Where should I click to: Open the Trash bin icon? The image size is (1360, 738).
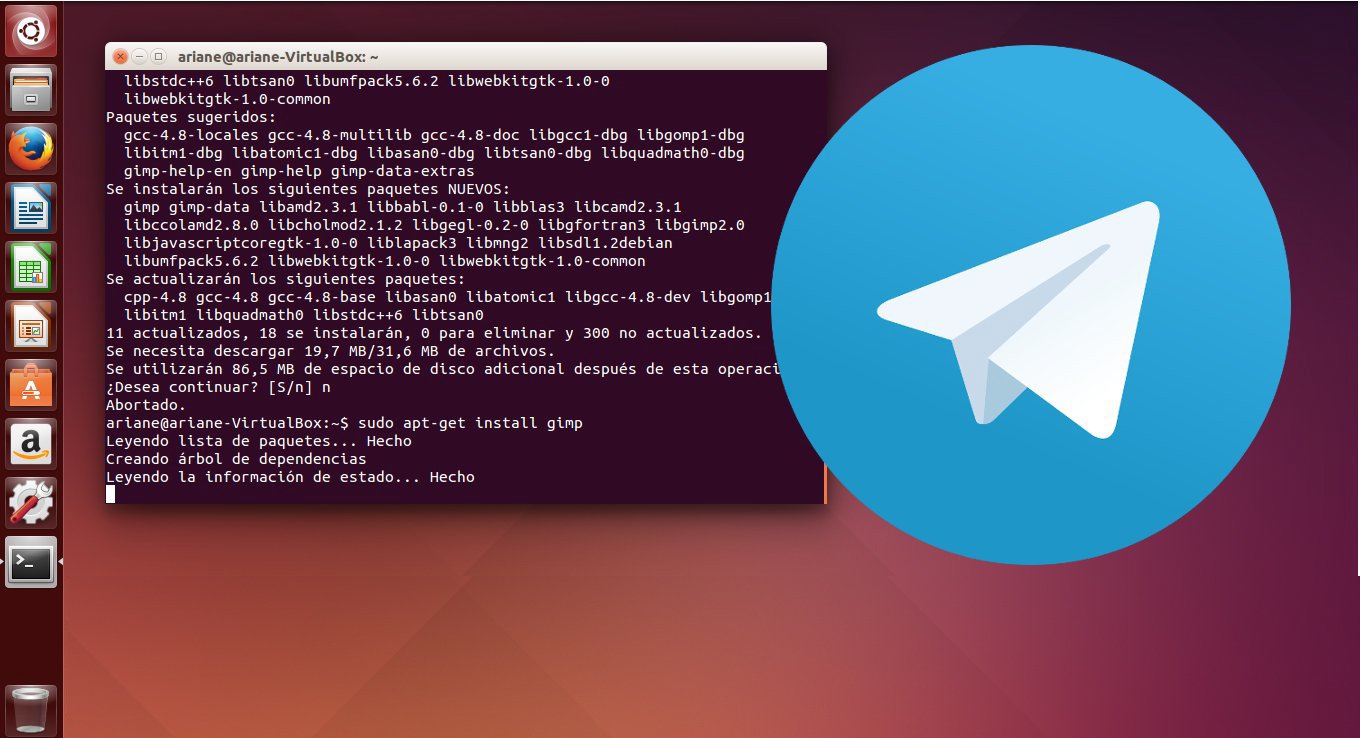31,711
